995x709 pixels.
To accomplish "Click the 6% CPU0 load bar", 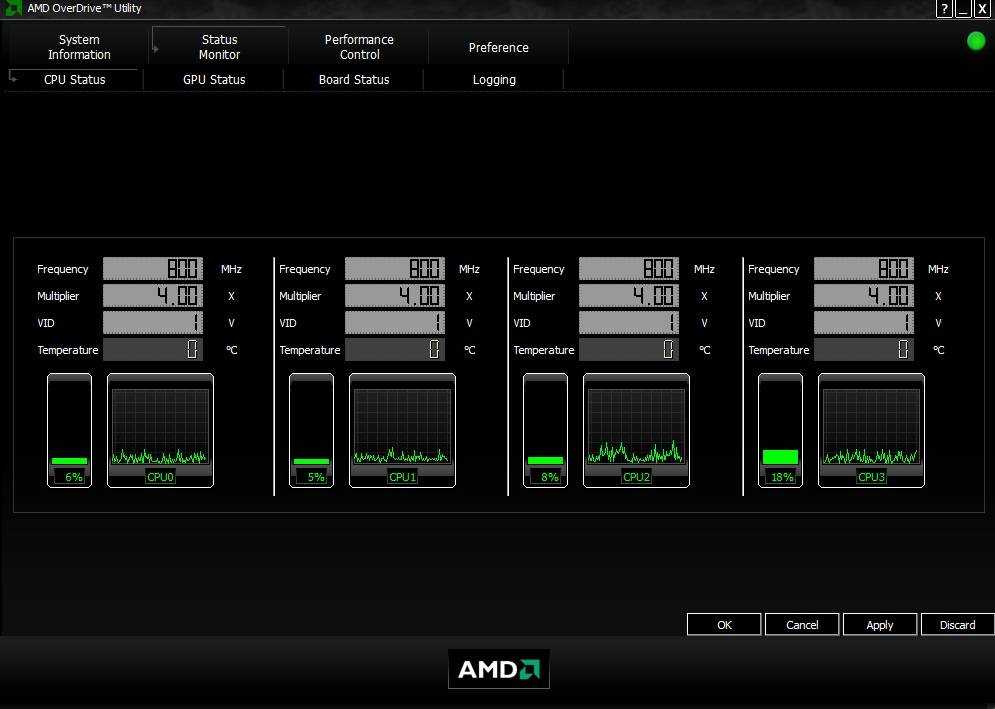I will (69, 430).
